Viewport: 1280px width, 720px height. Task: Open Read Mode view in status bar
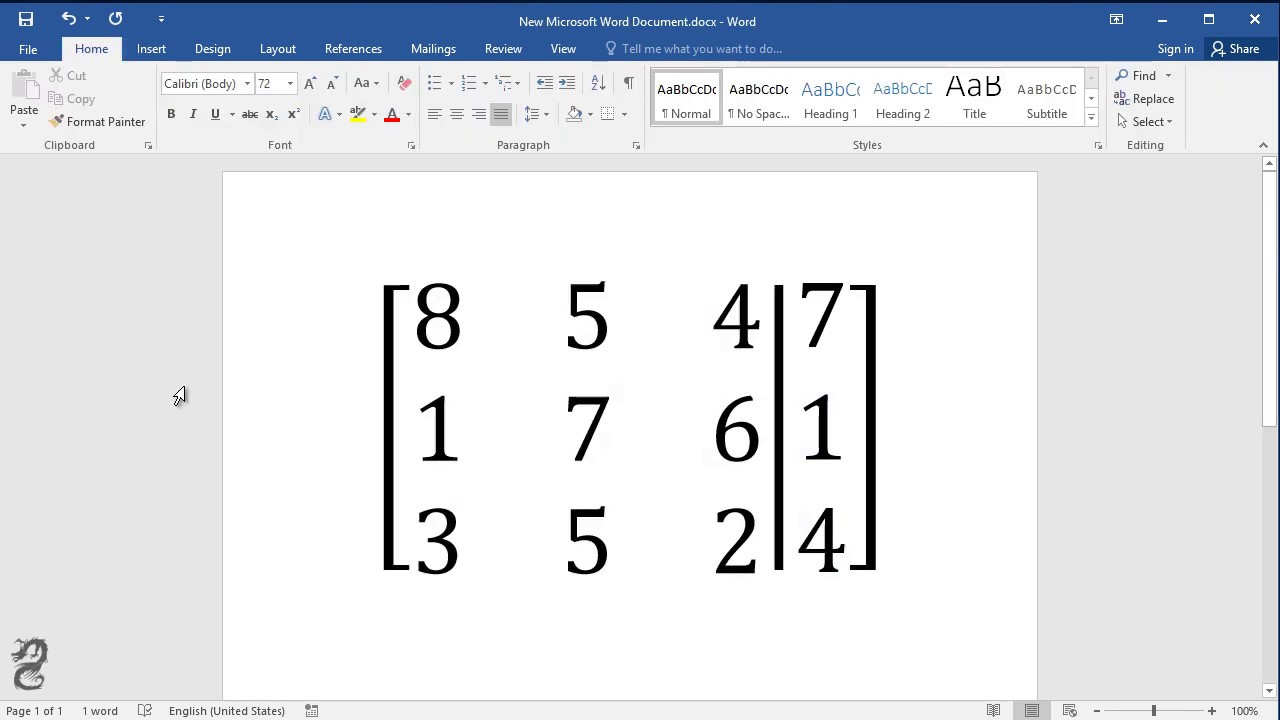pyautogui.click(x=993, y=711)
